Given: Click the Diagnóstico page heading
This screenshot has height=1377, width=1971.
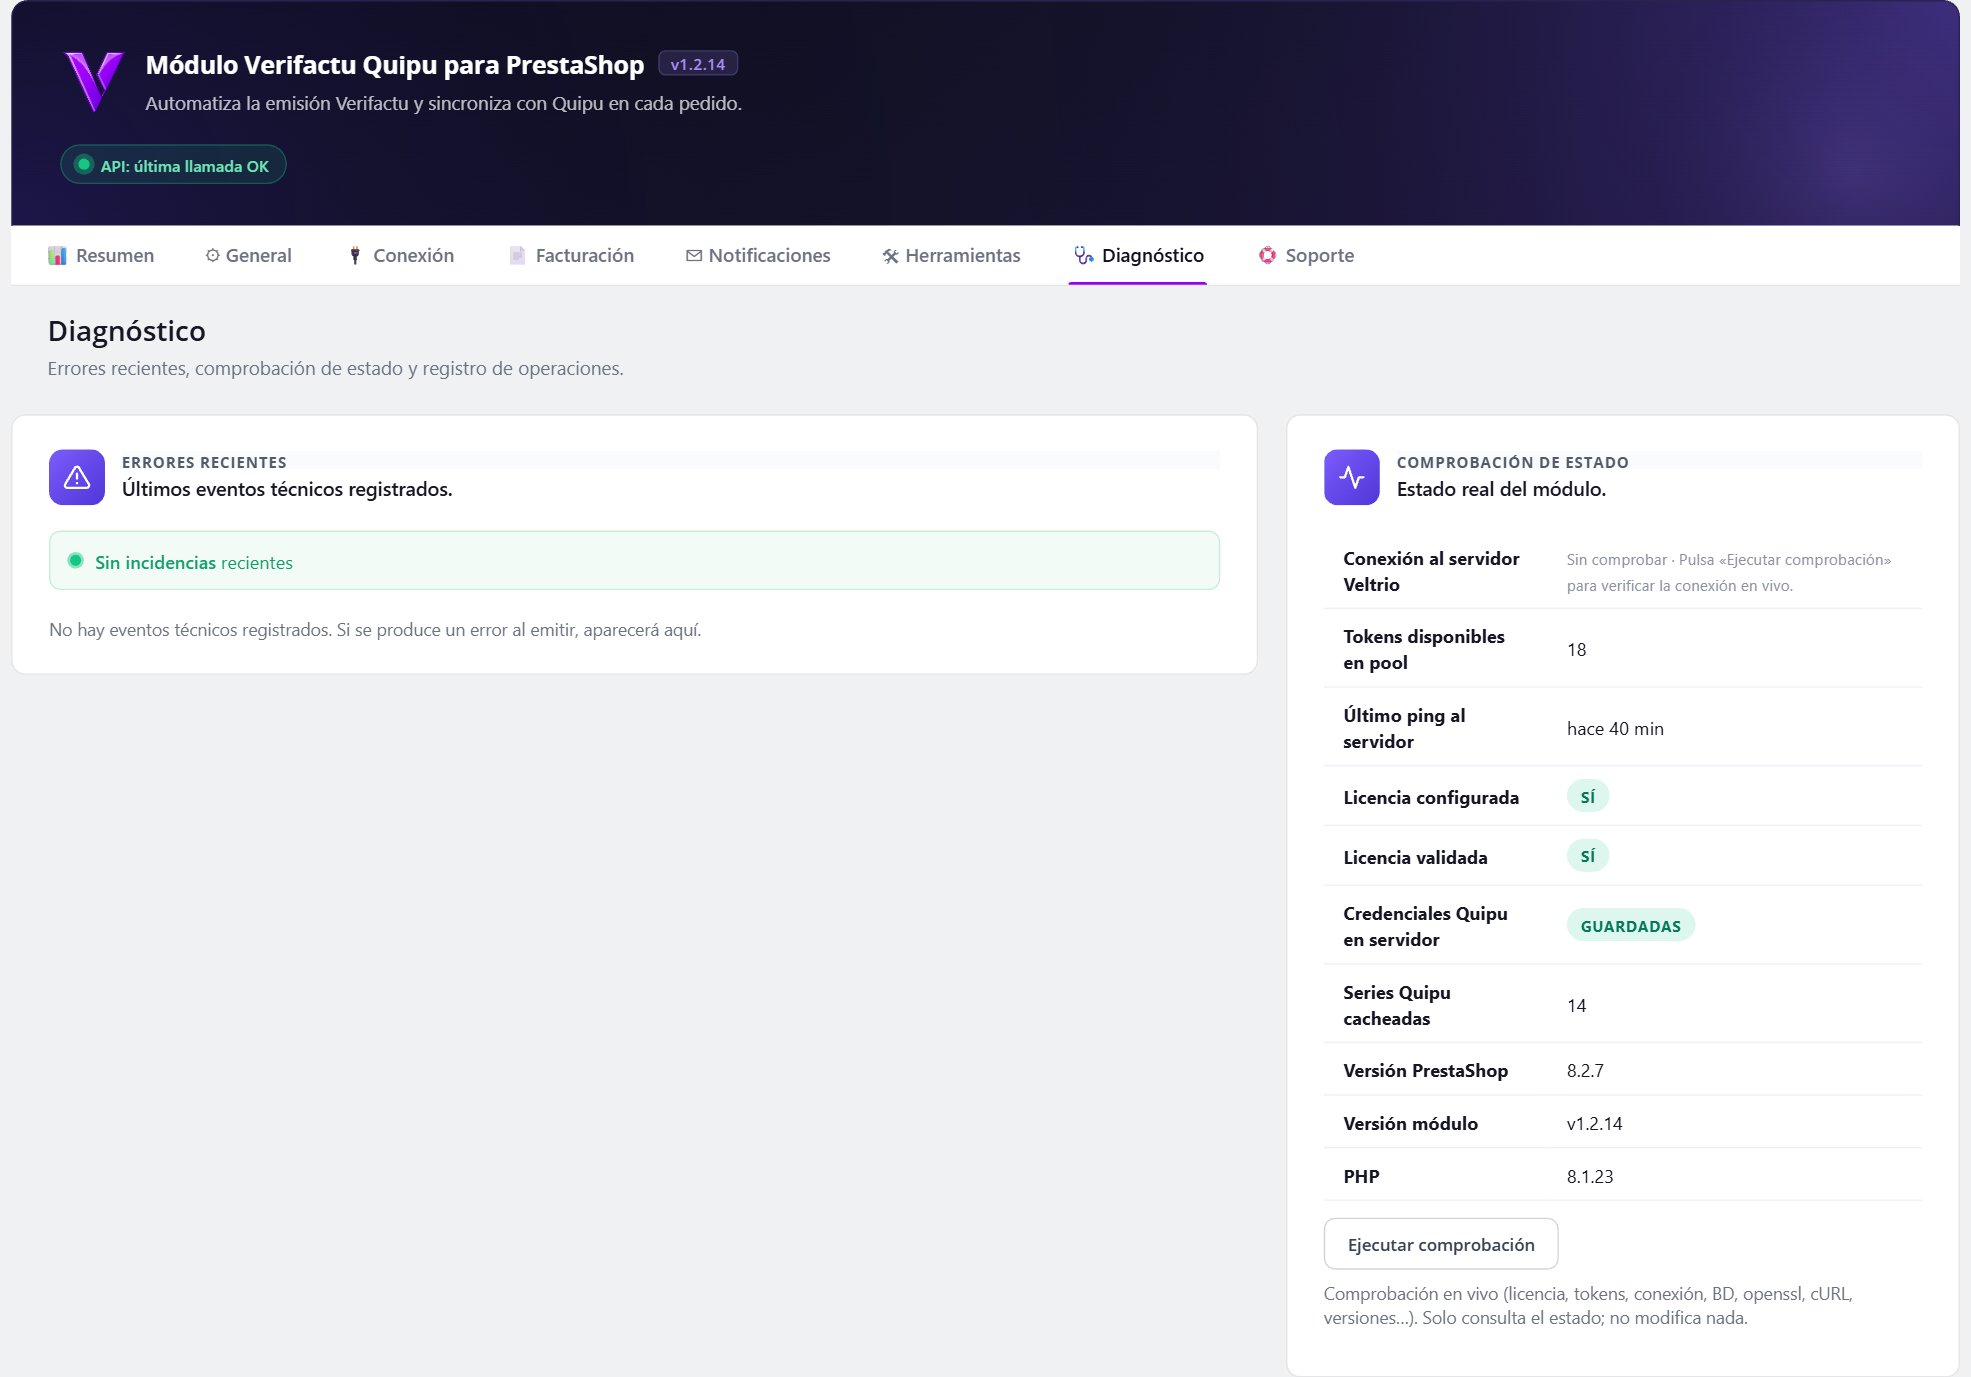Looking at the screenshot, I should [x=127, y=331].
